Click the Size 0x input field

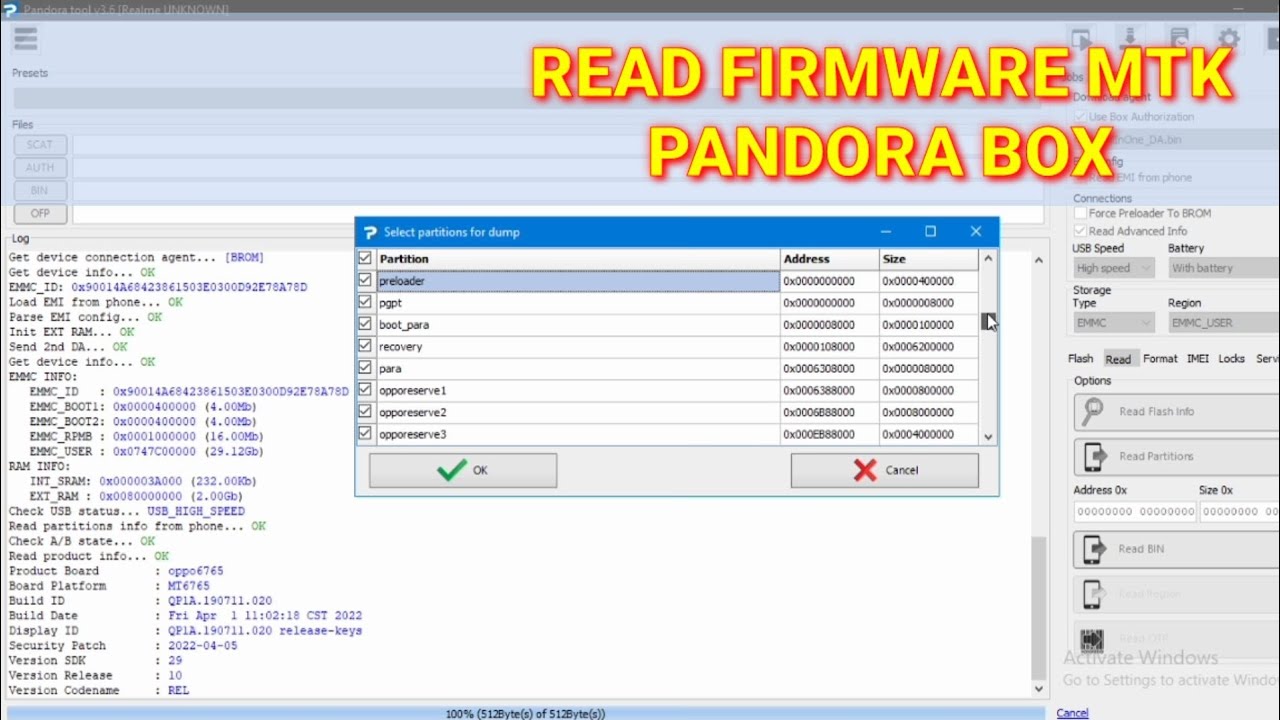(1240, 512)
